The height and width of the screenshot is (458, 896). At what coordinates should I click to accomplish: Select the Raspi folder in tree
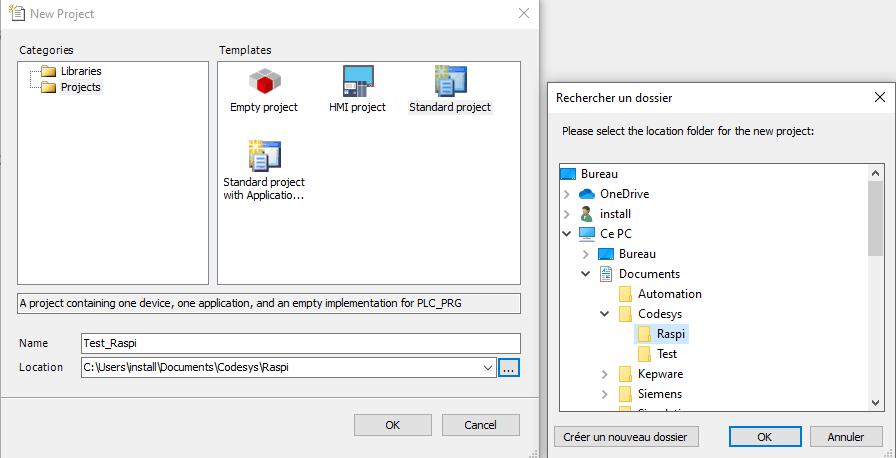662,334
